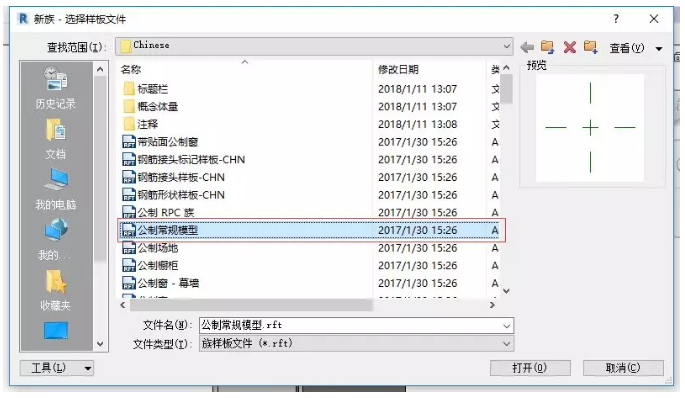Click the back arrow navigation icon
Image resolution: width=685 pixels, height=398 pixels.
click(527, 47)
